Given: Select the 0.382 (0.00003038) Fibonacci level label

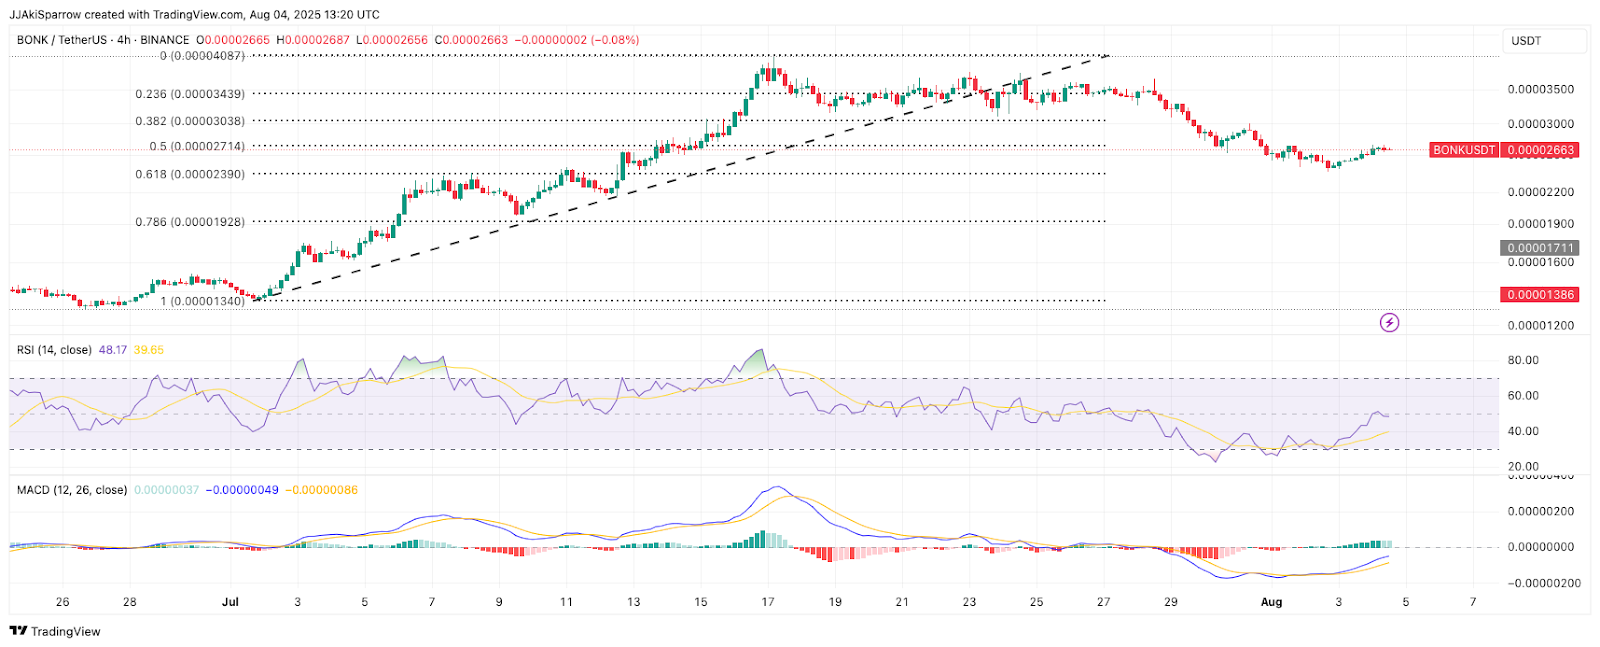Looking at the screenshot, I should pyautogui.click(x=190, y=121).
